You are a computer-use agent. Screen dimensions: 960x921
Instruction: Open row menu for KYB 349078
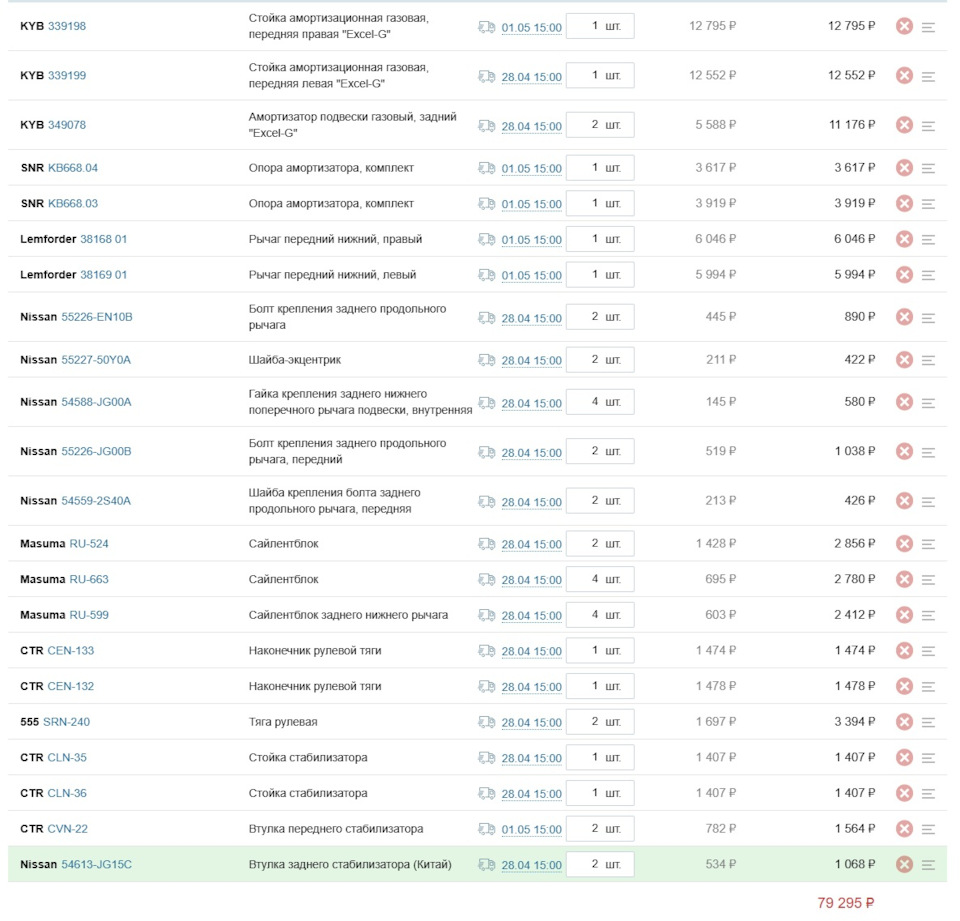[928, 125]
